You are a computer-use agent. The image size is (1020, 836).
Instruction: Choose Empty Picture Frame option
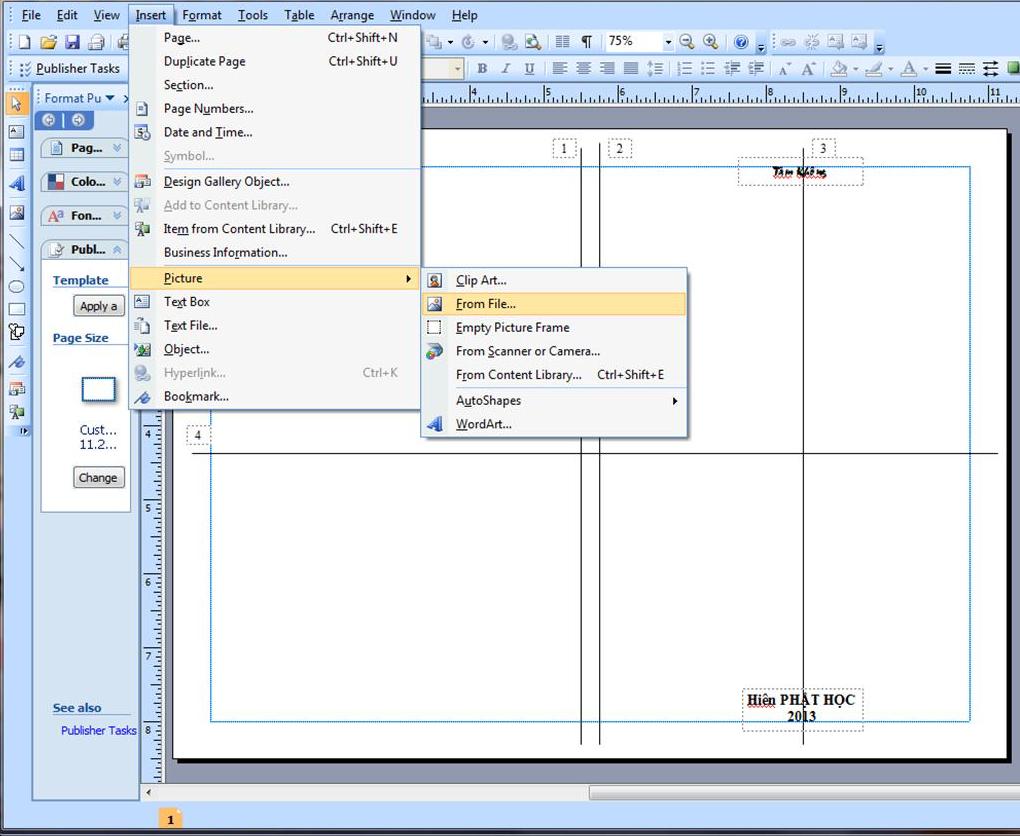coord(554,327)
